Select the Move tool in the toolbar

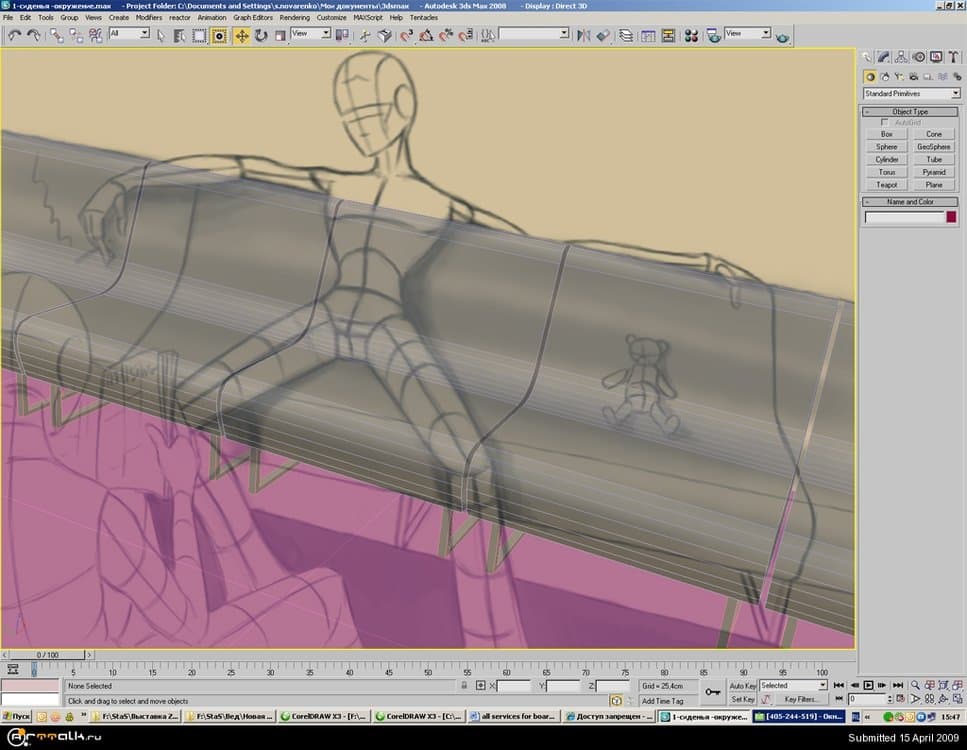tap(242, 35)
